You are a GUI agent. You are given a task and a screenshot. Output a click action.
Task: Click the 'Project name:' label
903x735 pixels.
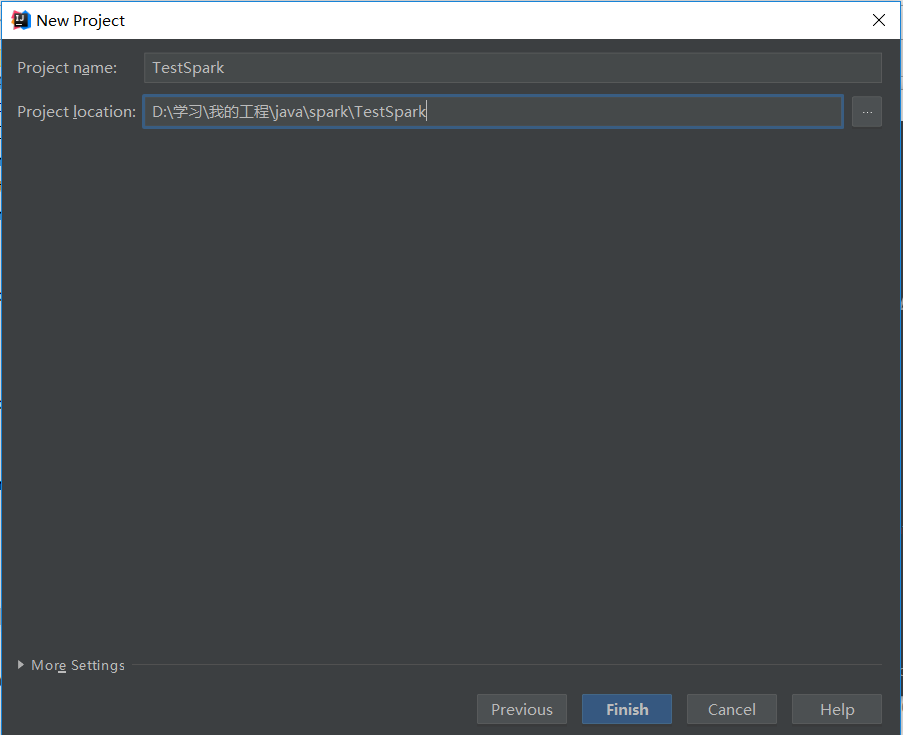(x=67, y=68)
